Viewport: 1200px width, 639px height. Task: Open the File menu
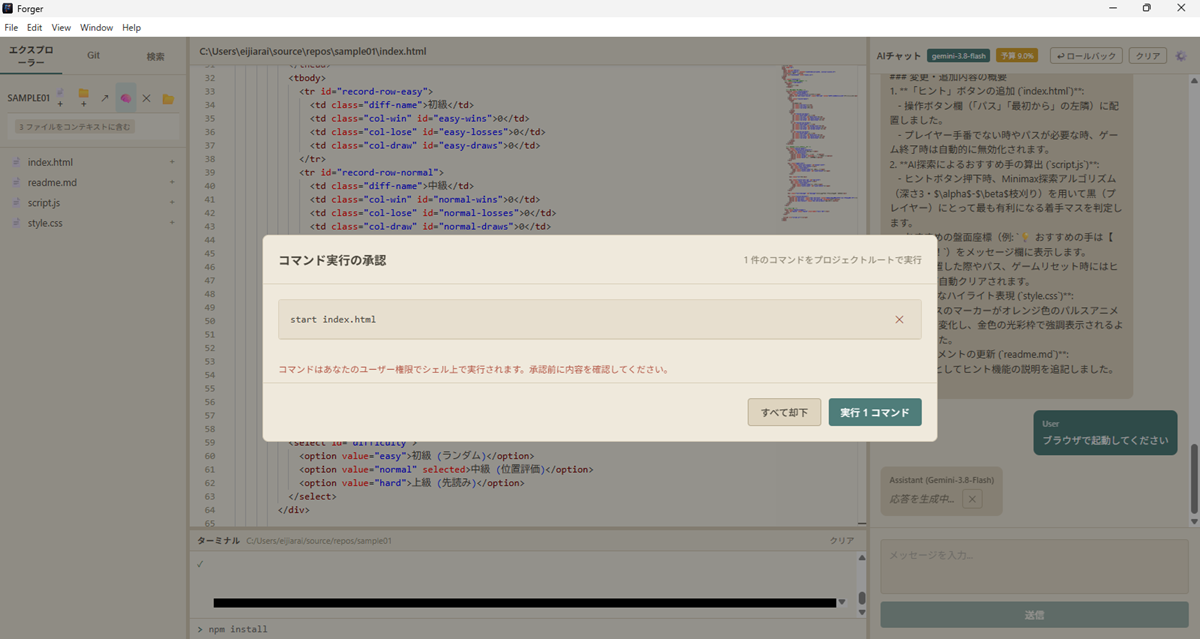(12, 28)
